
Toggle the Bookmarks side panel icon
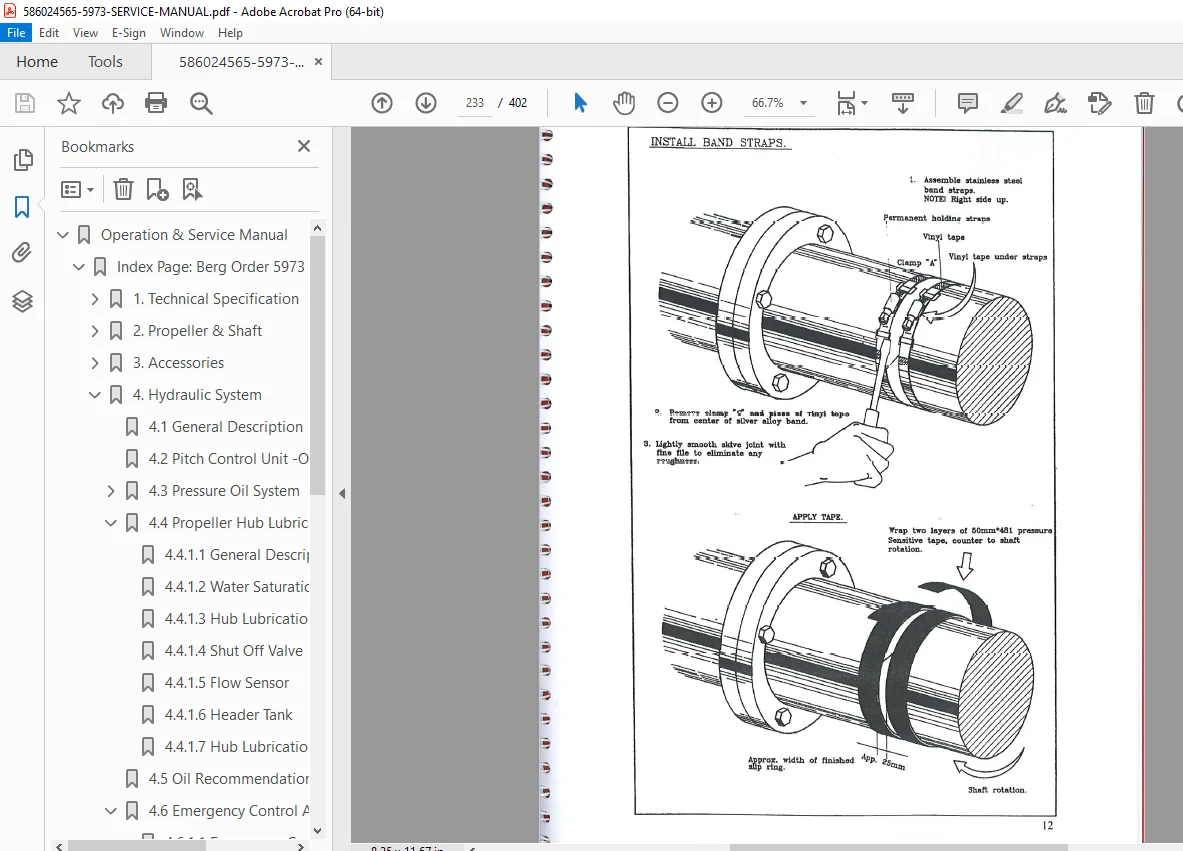[22, 207]
